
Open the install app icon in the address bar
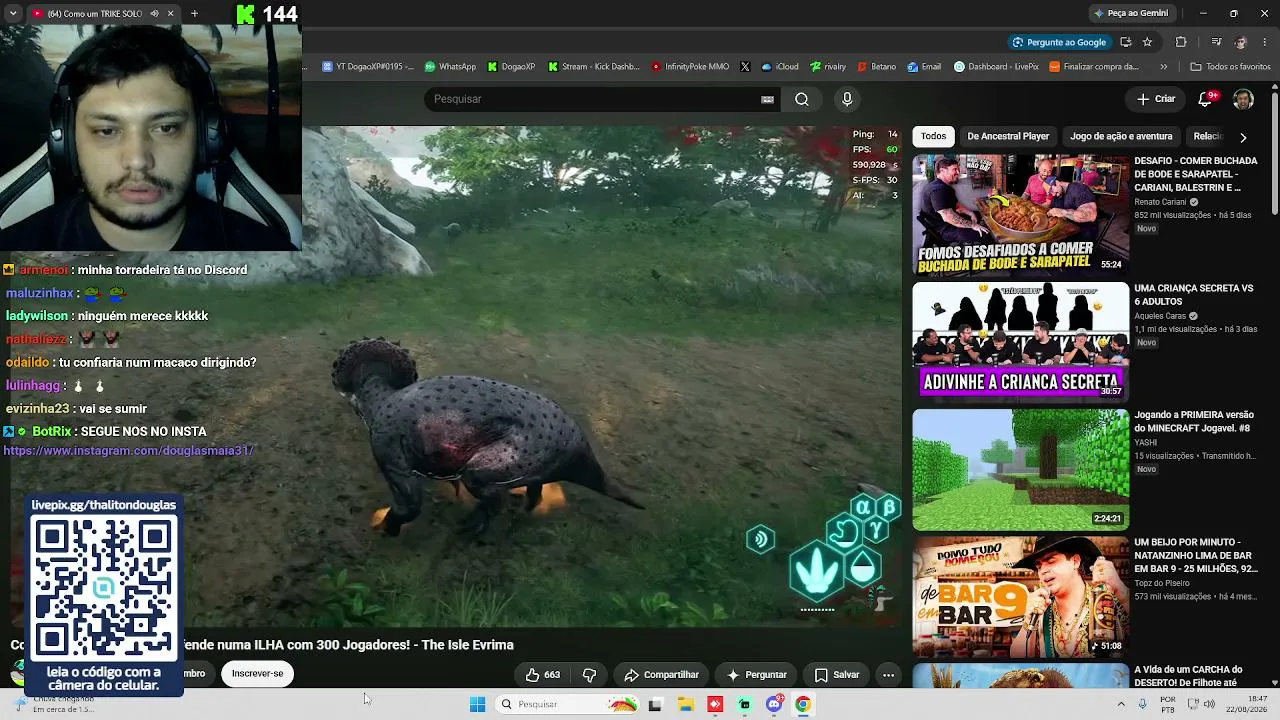(x=1125, y=42)
